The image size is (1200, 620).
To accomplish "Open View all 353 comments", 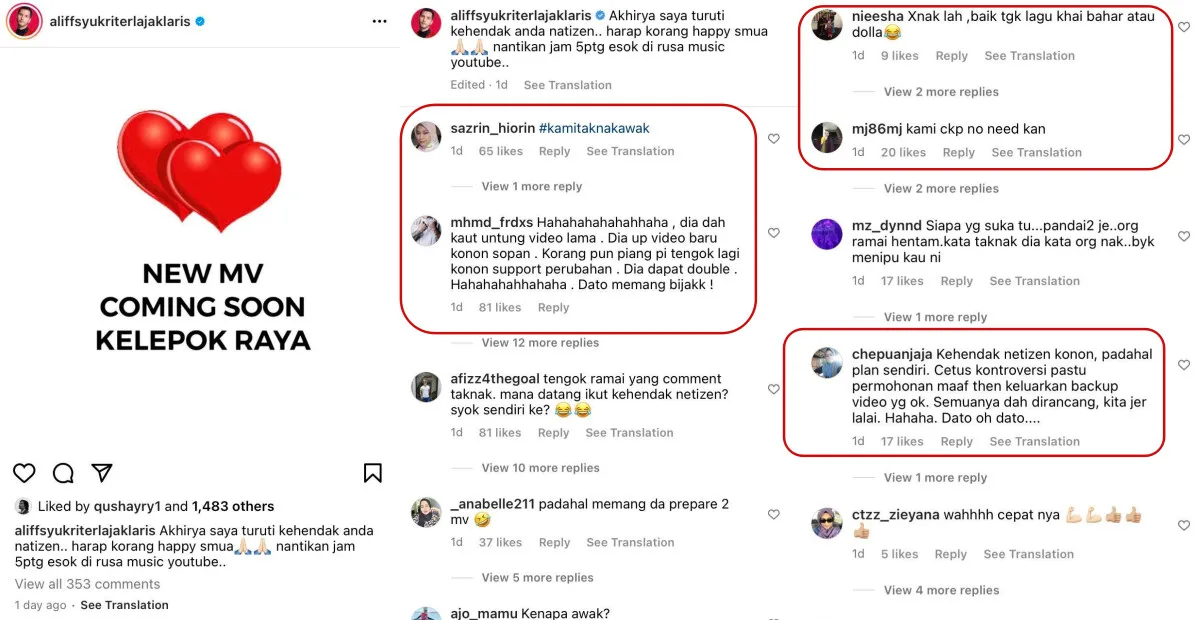I will (x=87, y=584).
